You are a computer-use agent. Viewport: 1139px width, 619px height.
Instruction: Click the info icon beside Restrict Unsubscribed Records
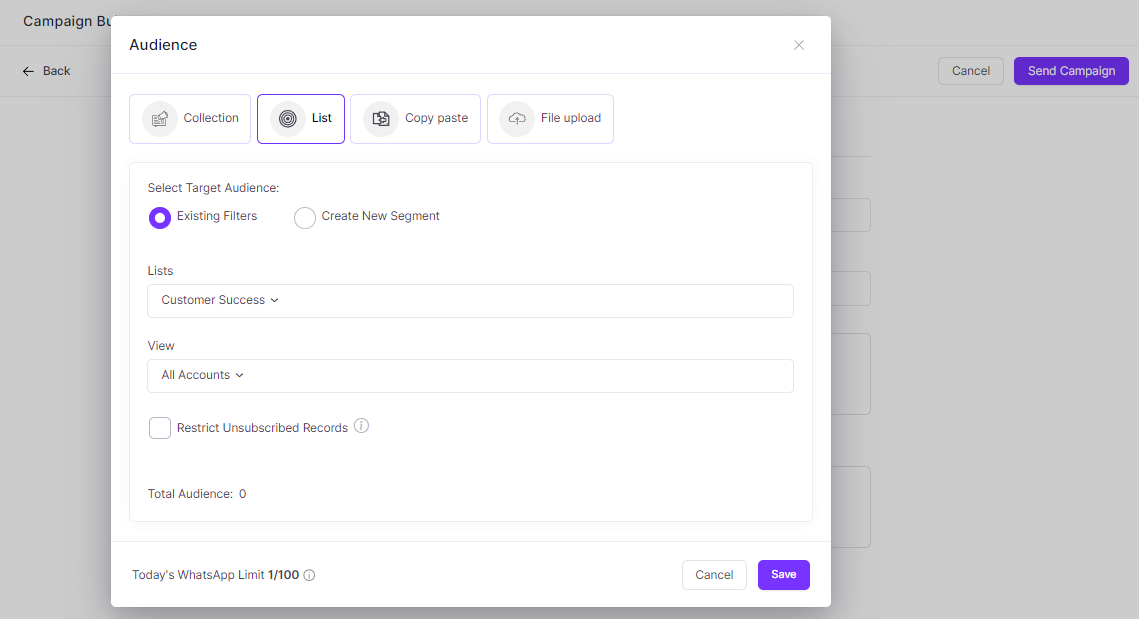(x=361, y=426)
